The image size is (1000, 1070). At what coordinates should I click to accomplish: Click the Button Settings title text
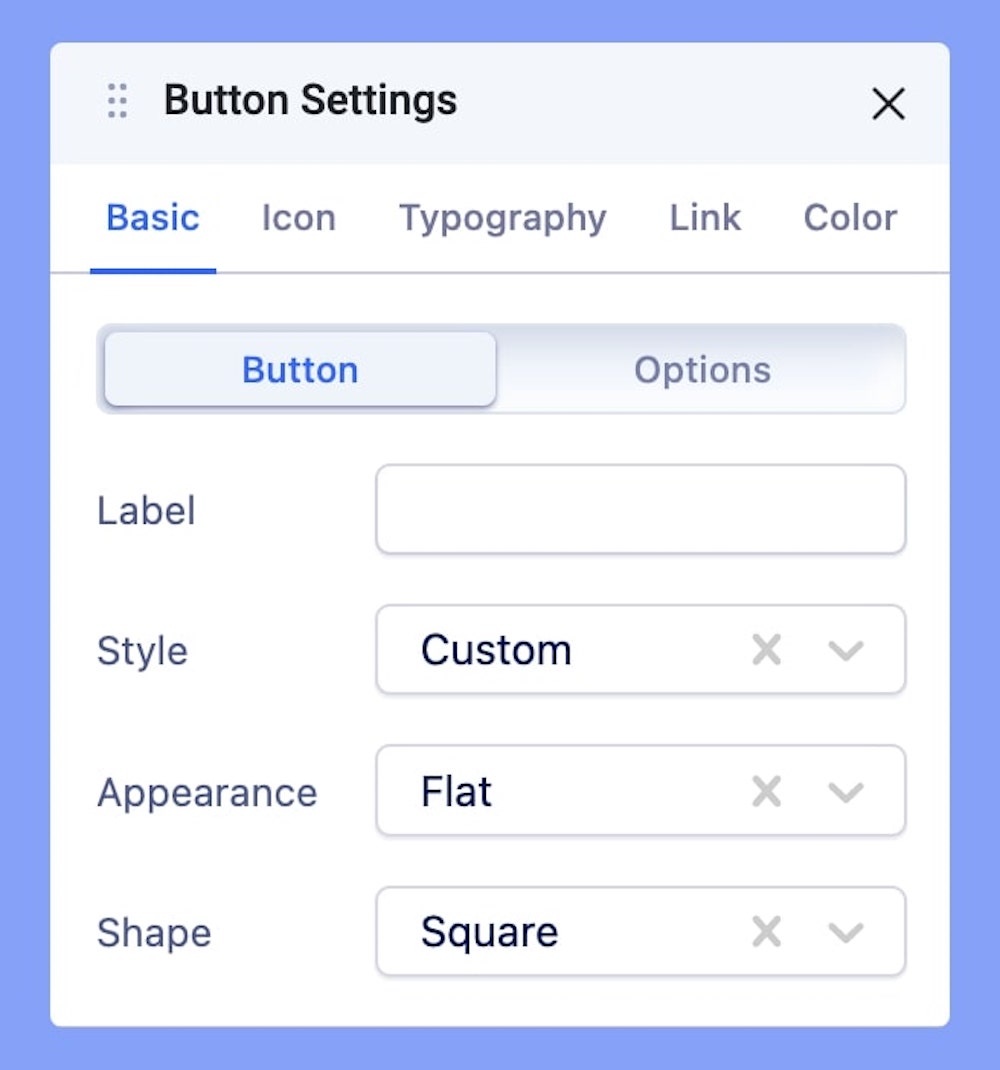[310, 101]
